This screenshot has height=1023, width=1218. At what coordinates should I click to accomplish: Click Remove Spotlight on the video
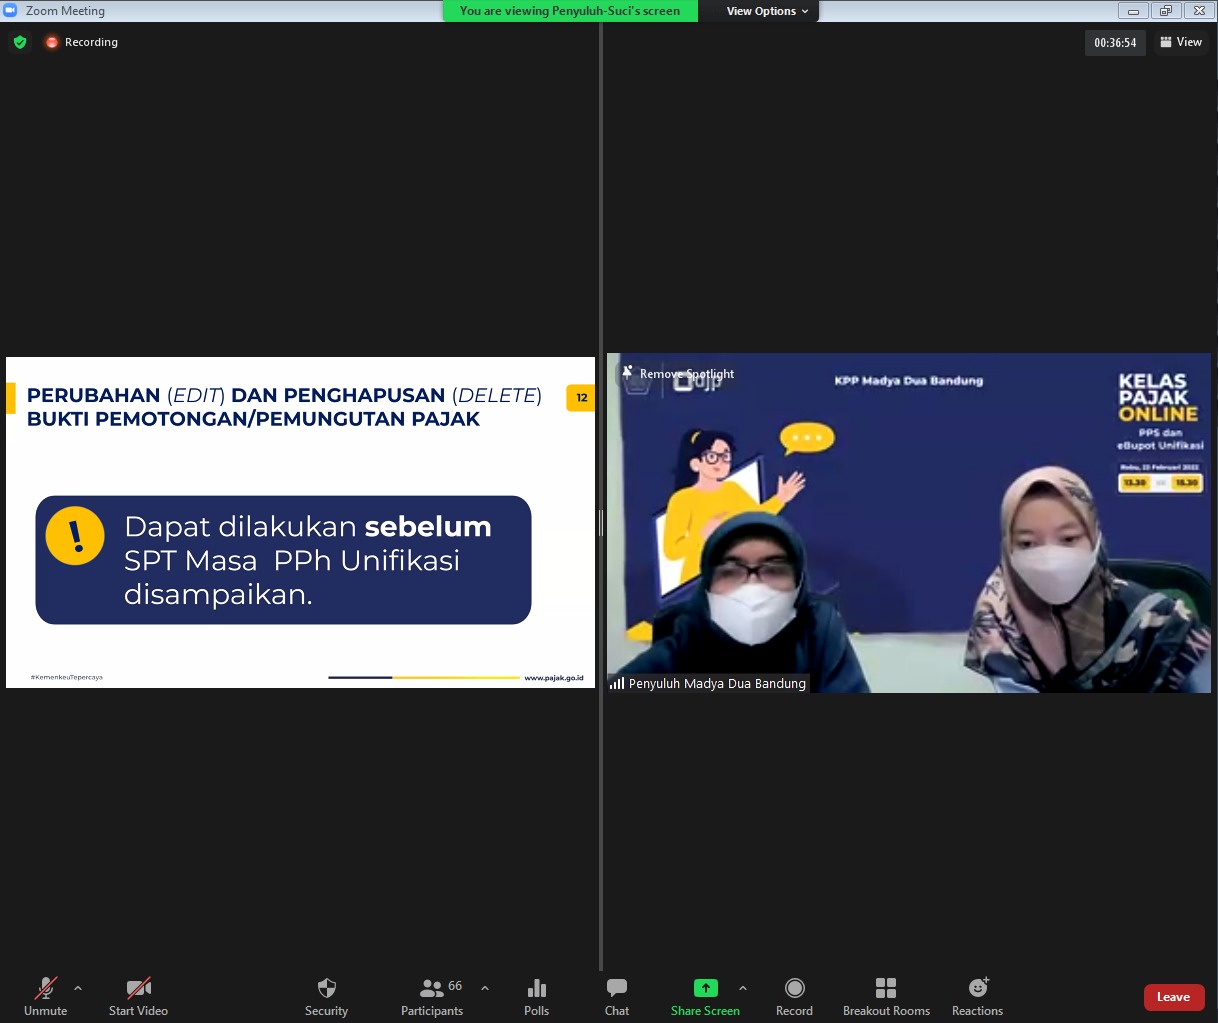[x=686, y=374]
